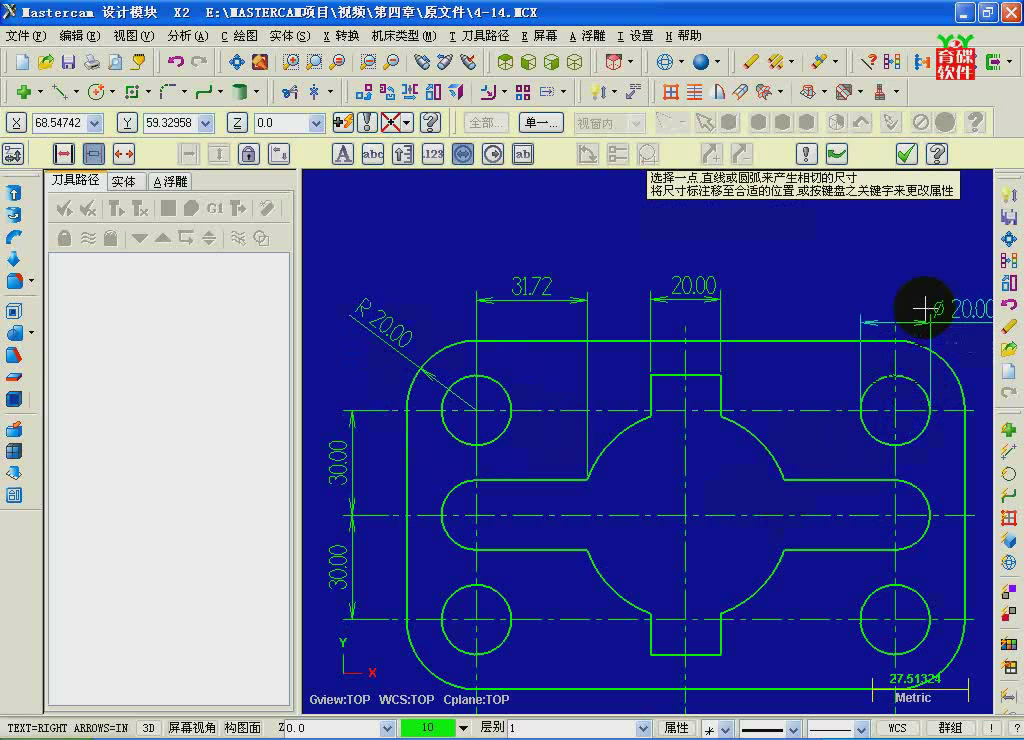Screen dimensions: 1024x740
Task: Click the green plus create point icon
Action: point(24,92)
